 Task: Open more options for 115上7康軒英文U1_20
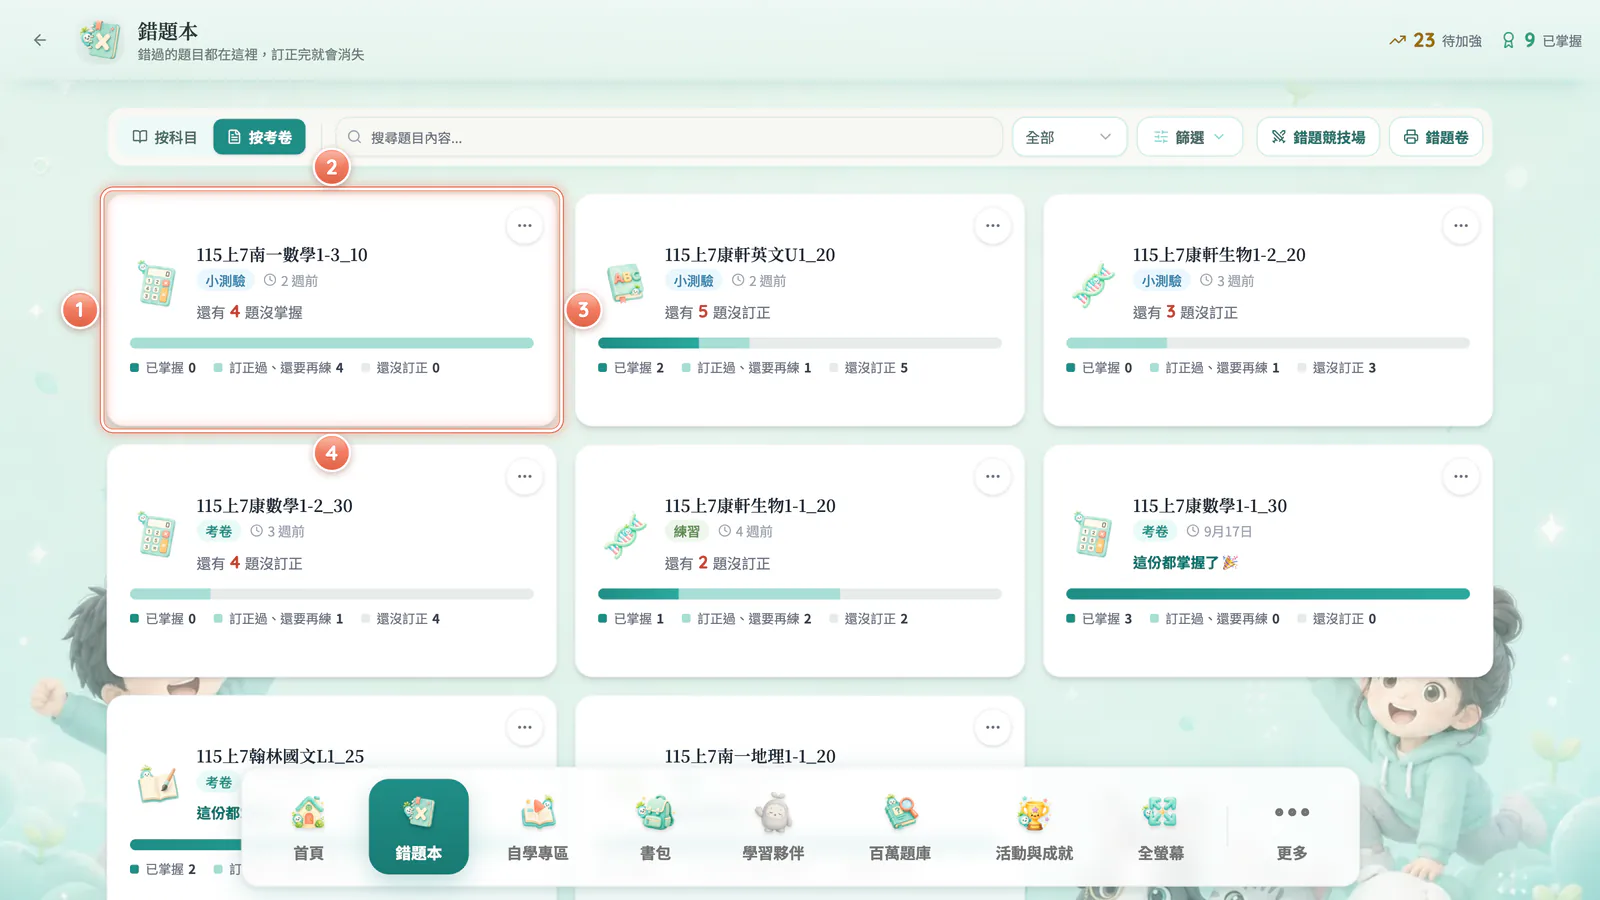coord(993,226)
